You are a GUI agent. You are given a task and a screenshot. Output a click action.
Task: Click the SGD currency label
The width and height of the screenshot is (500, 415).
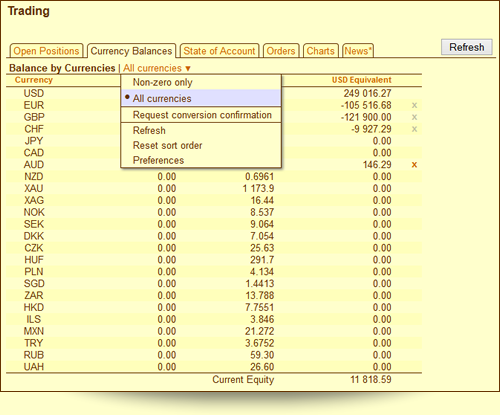(x=34, y=284)
